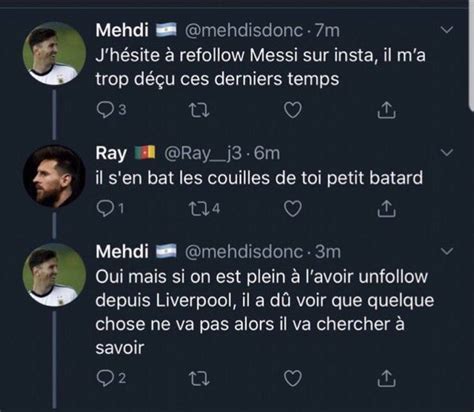Retweet Ray's reply with 4 retweets
This screenshot has height=412, width=474.
(x=199, y=209)
